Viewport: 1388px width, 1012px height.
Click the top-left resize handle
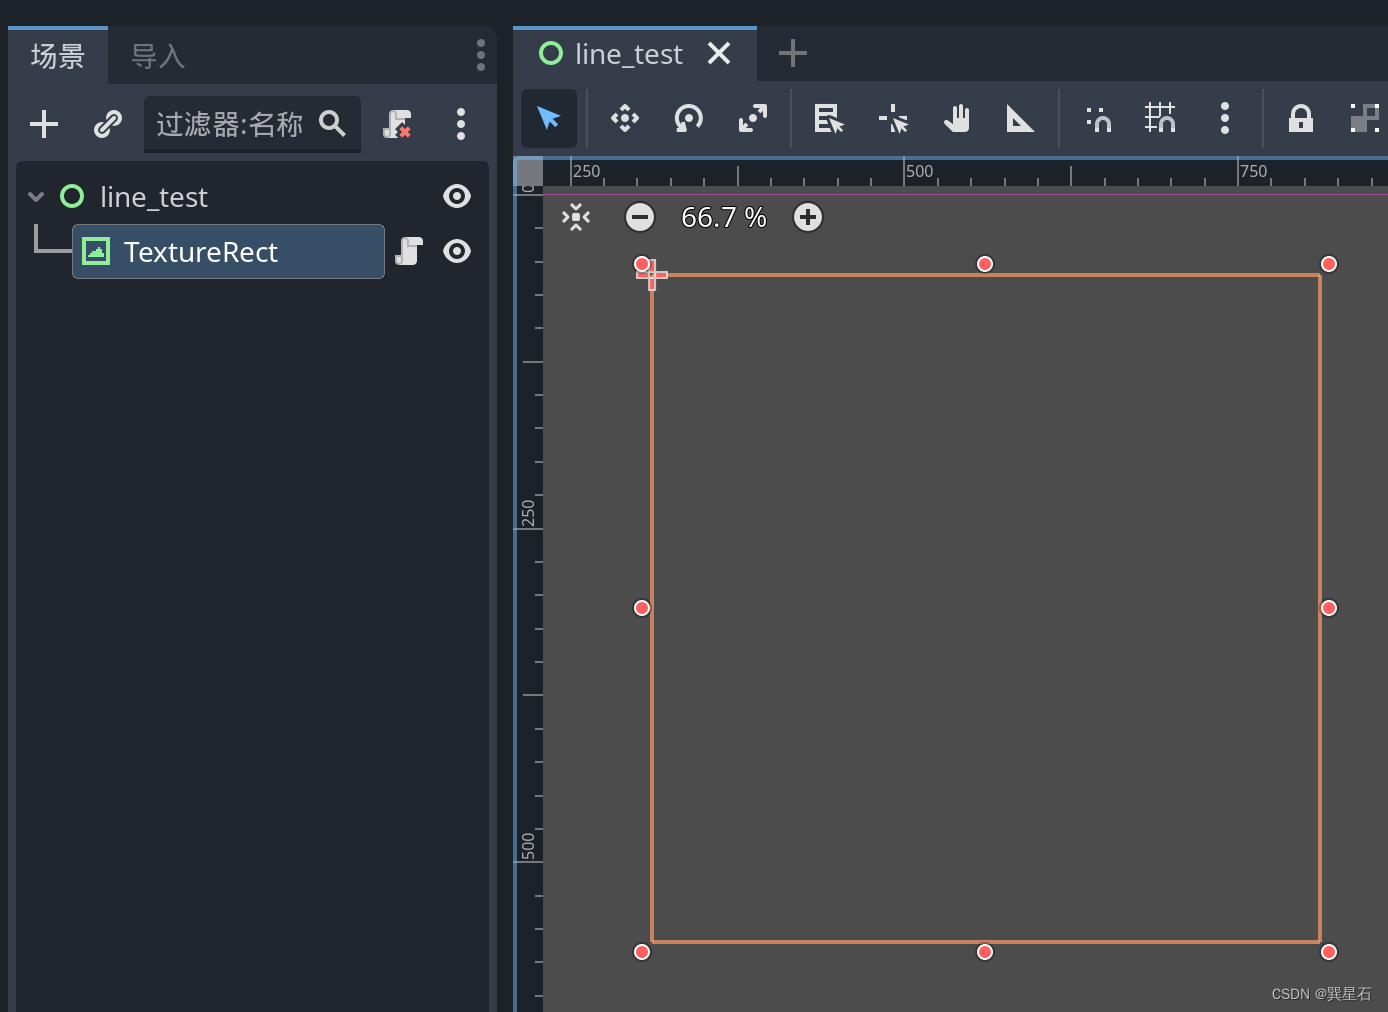[x=642, y=264]
